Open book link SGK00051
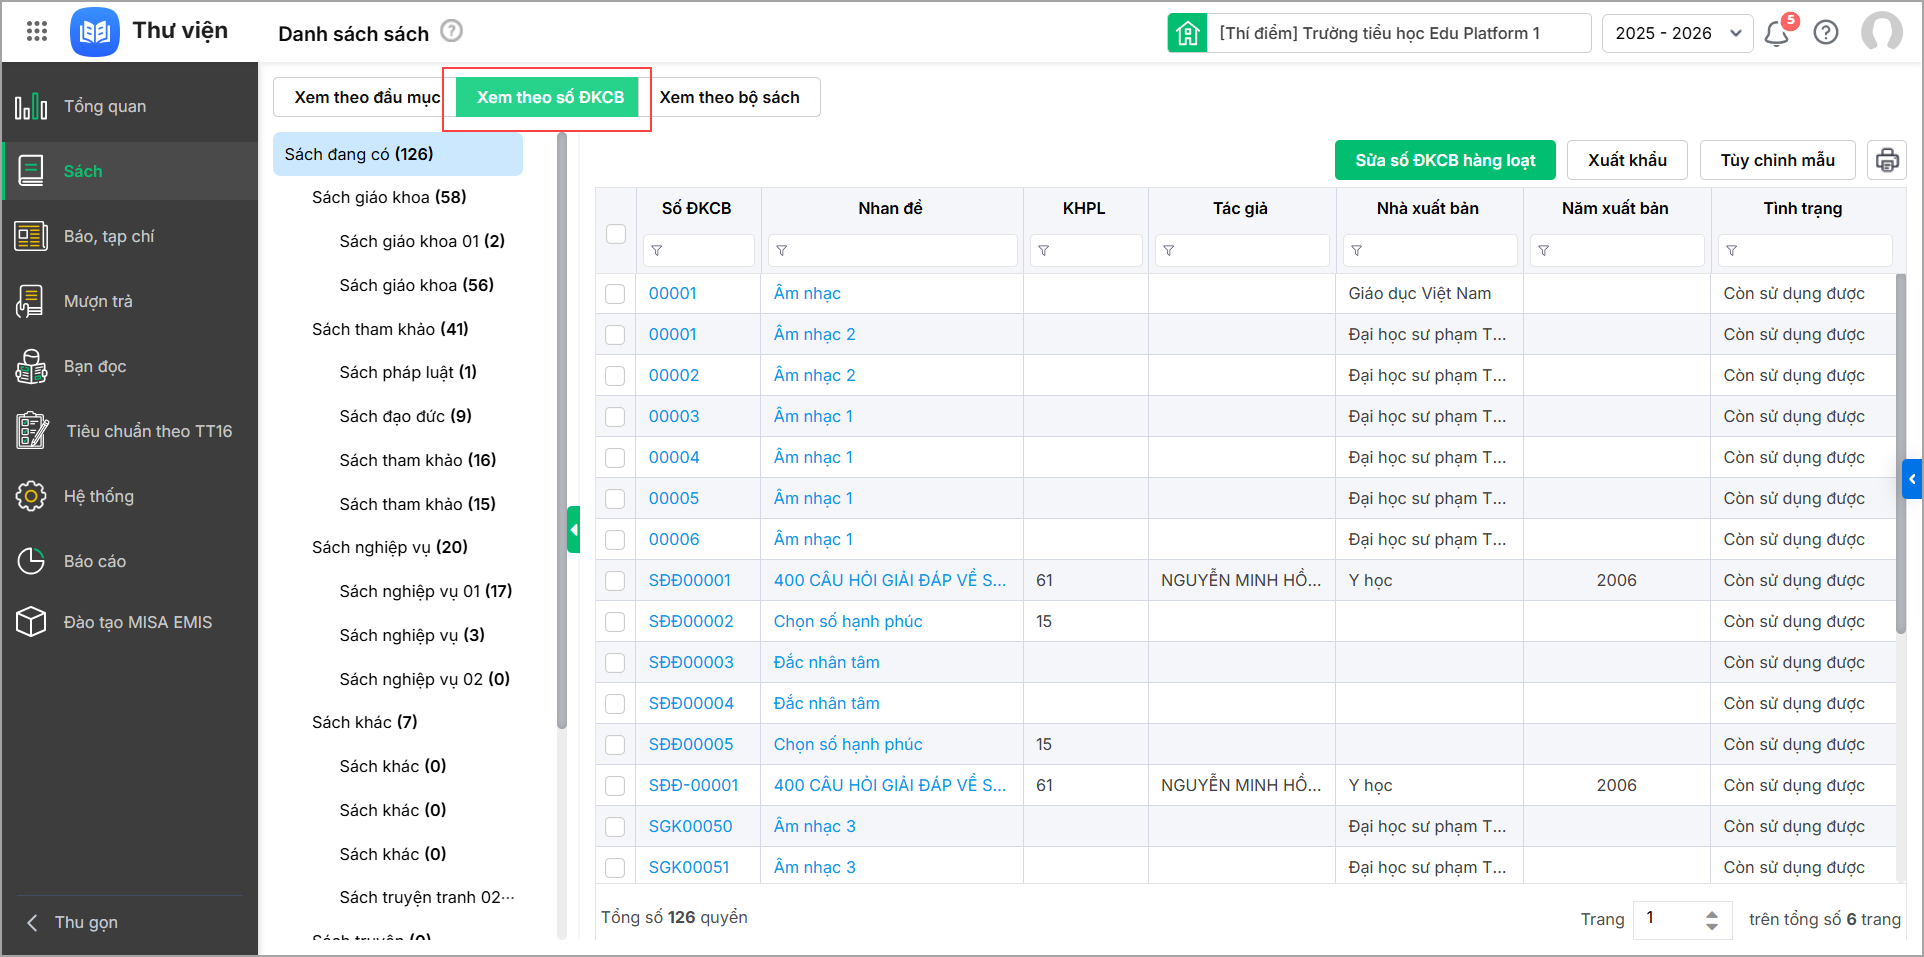1924x957 pixels. pyautogui.click(x=689, y=867)
